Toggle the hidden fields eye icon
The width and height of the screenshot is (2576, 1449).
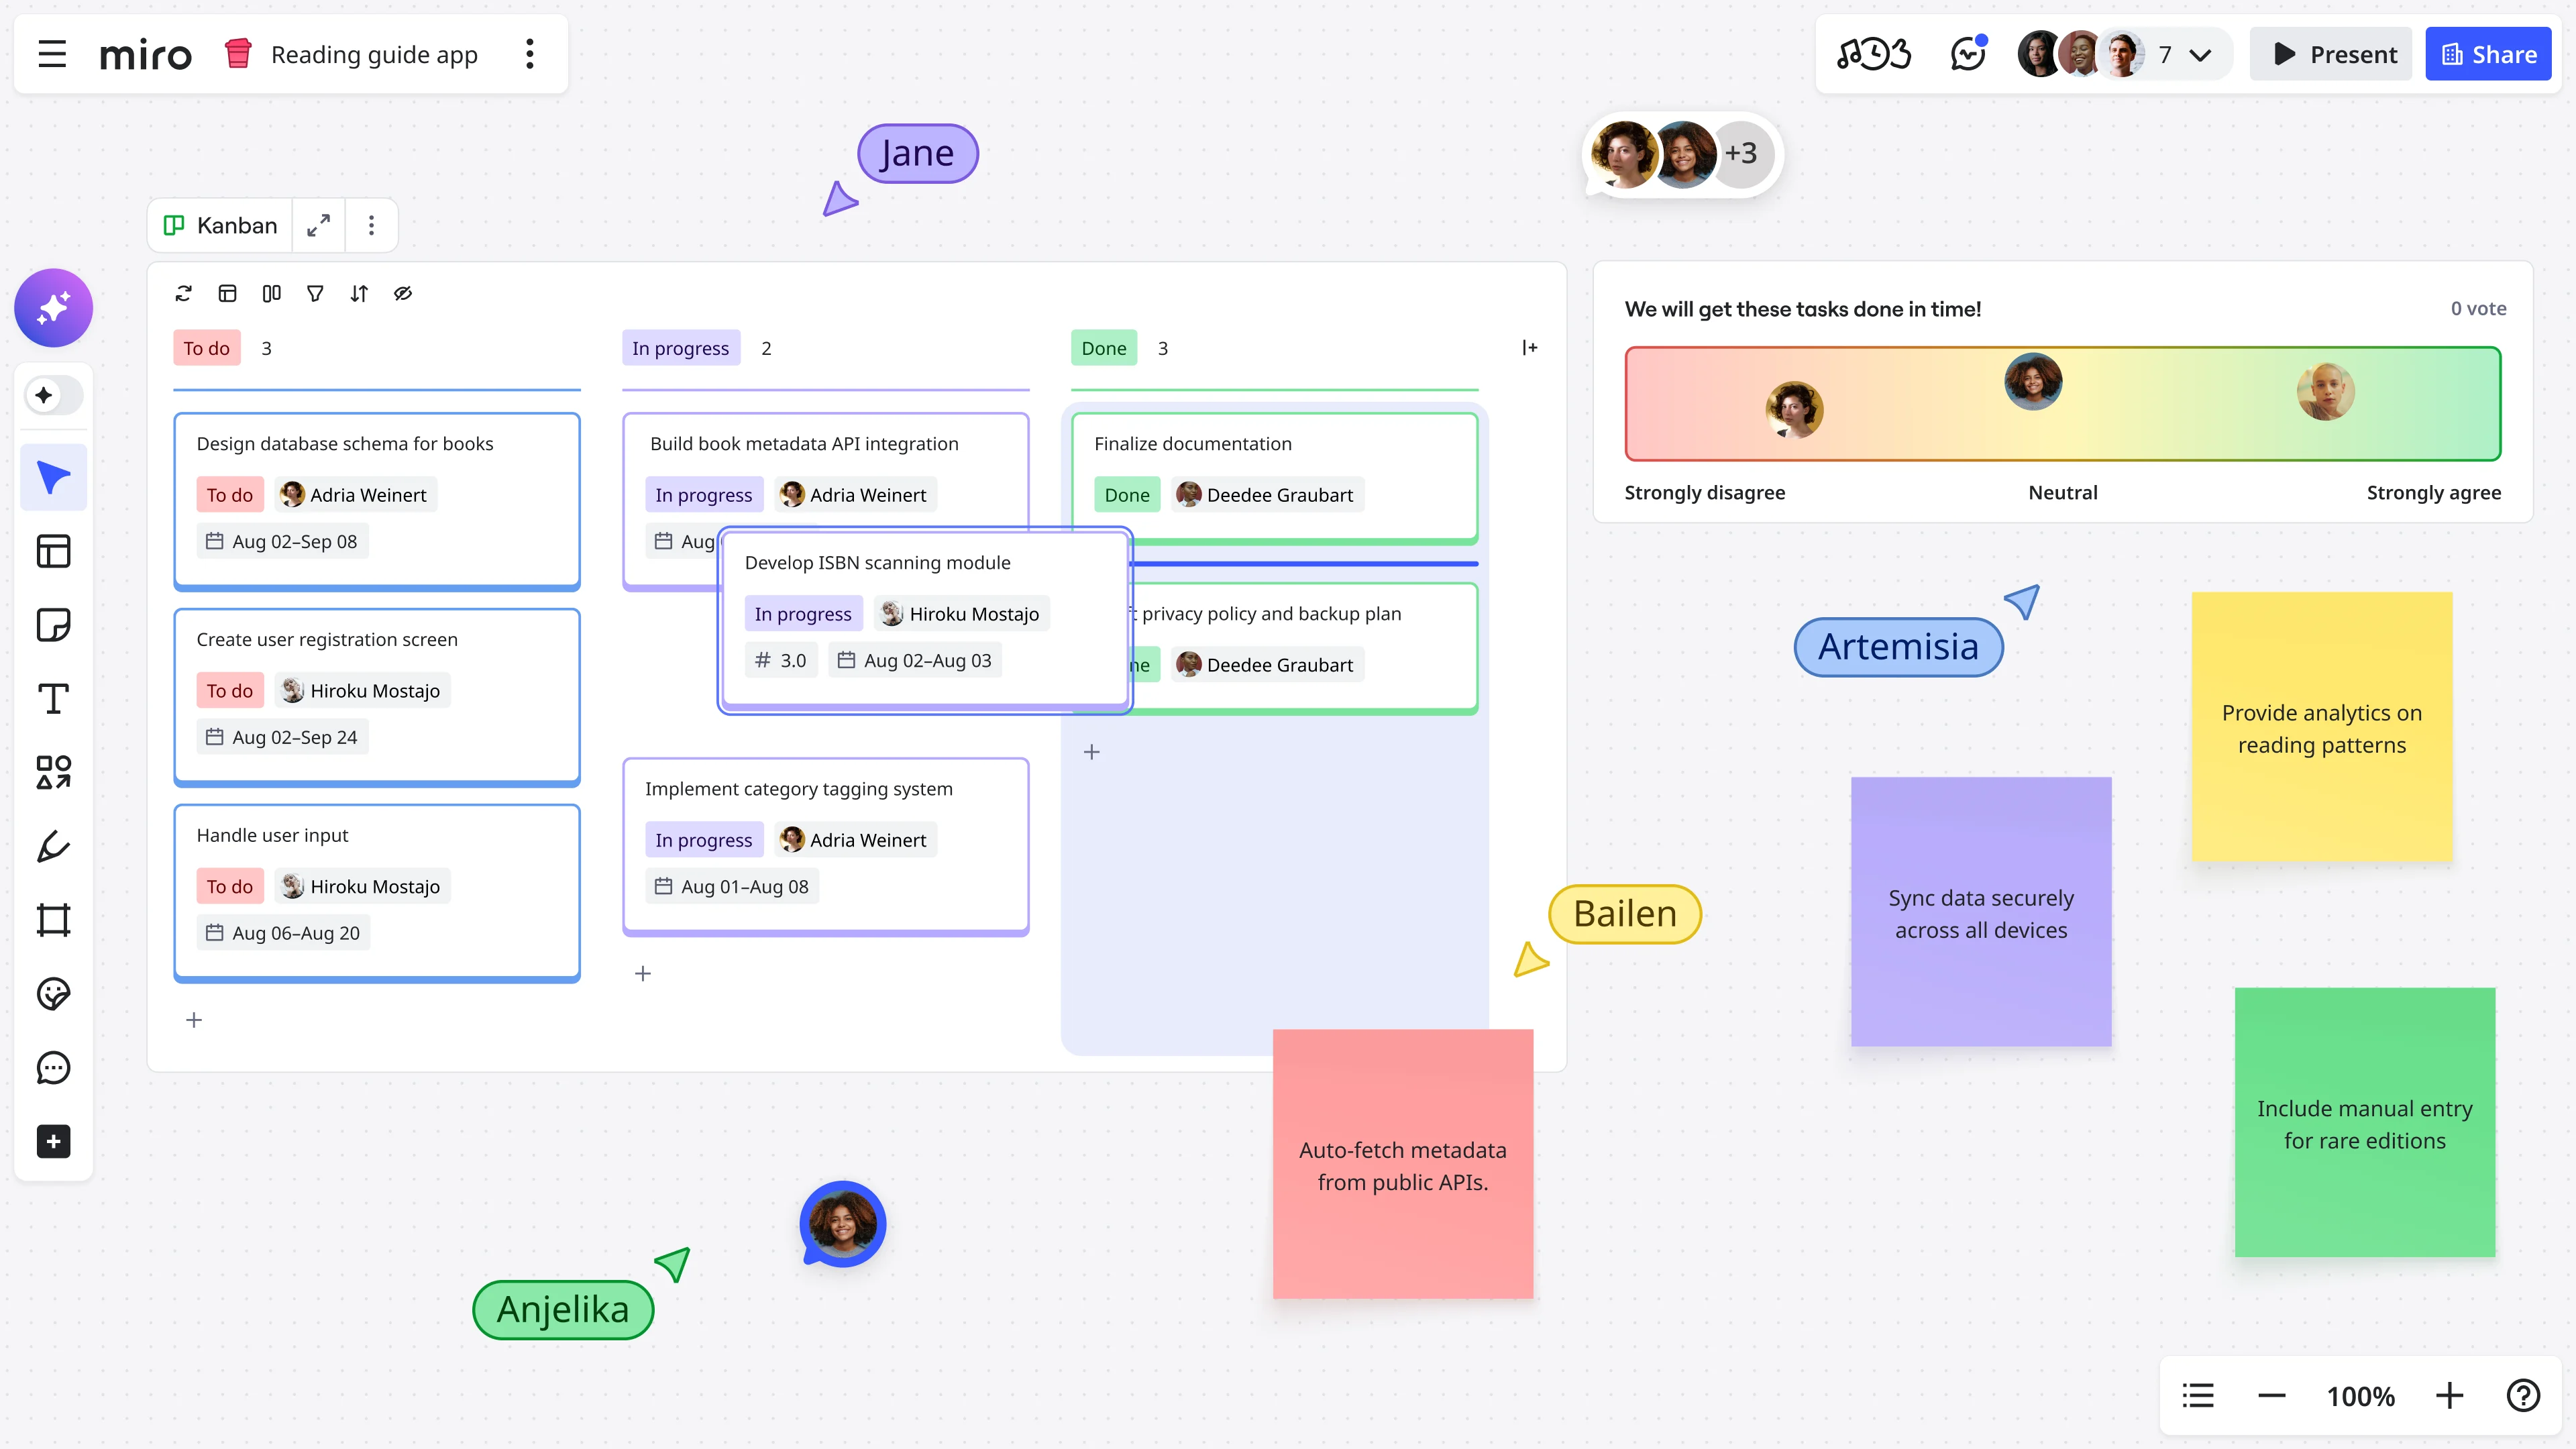pyautogui.click(x=403, y=293)
